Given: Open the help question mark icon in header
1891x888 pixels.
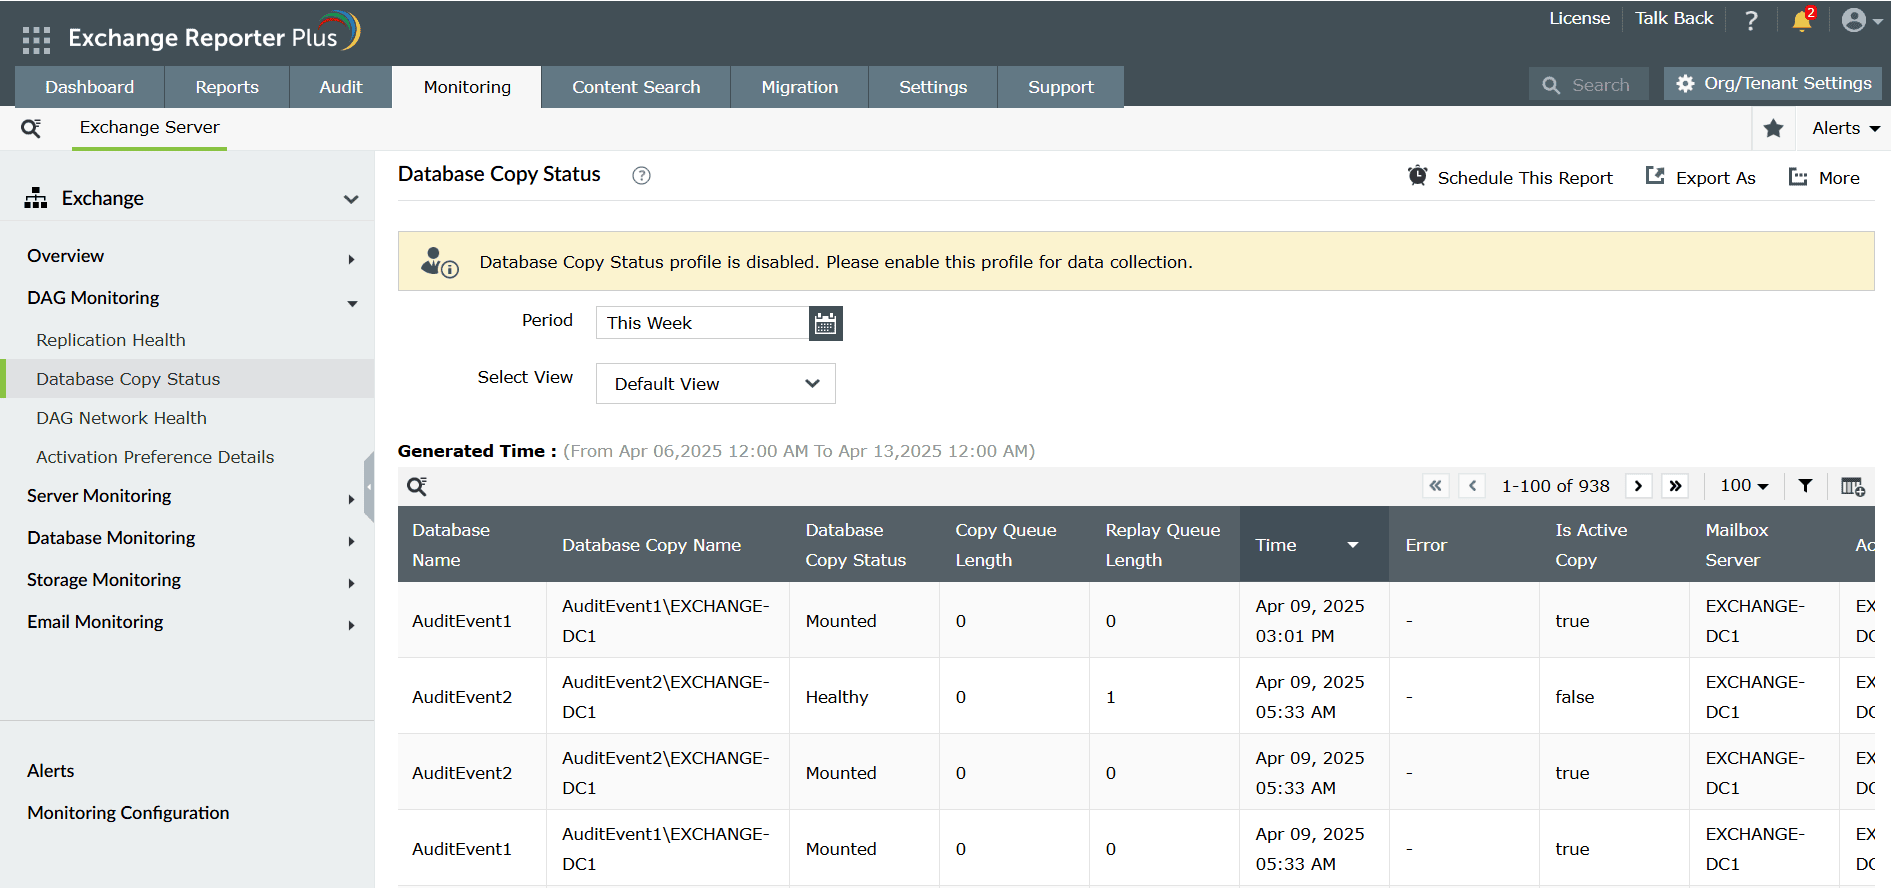Looking at the screenshot, I should click(1751, 21).
